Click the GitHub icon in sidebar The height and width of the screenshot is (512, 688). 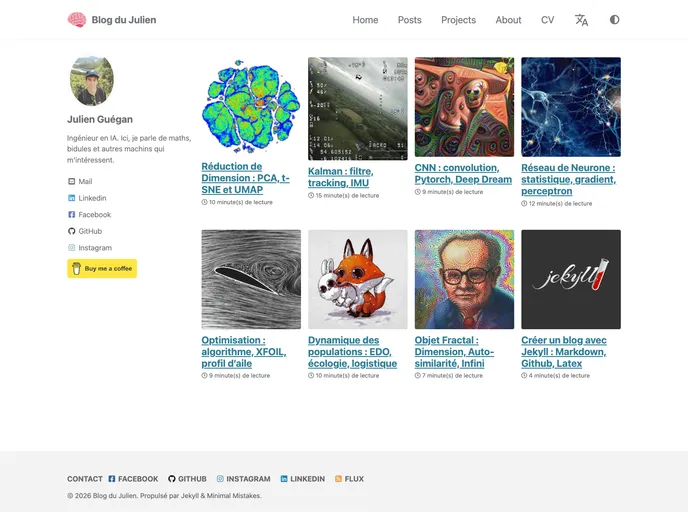[x=71, y=231]
